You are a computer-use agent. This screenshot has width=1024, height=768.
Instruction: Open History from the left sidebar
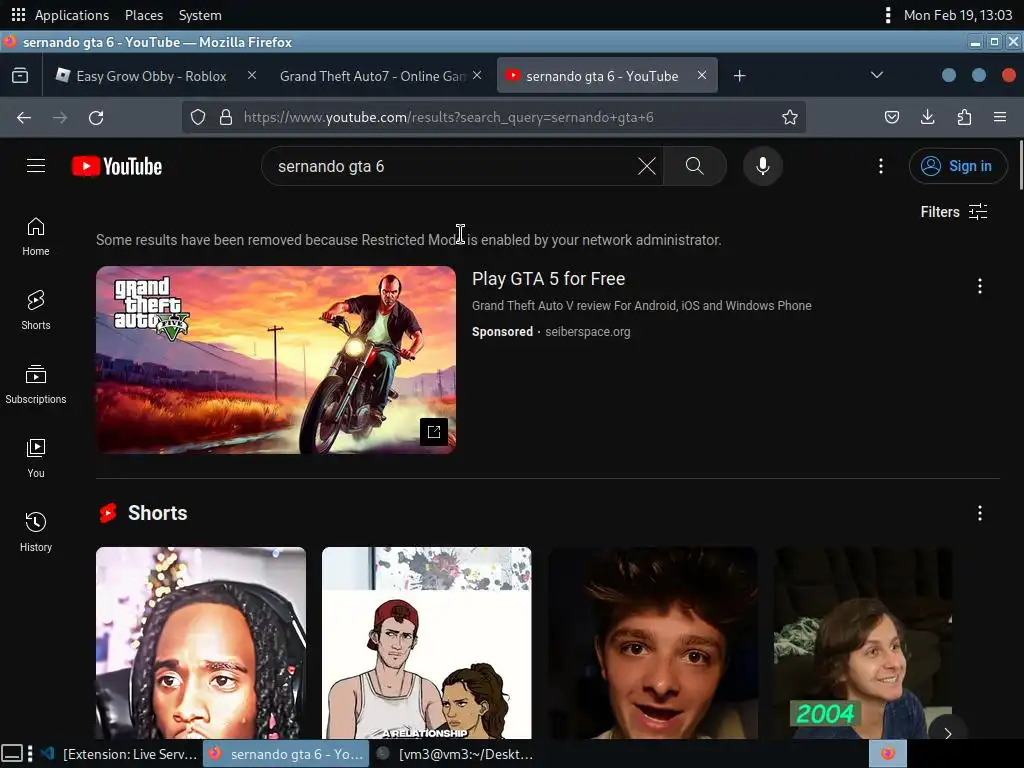(x=36, y=532)
